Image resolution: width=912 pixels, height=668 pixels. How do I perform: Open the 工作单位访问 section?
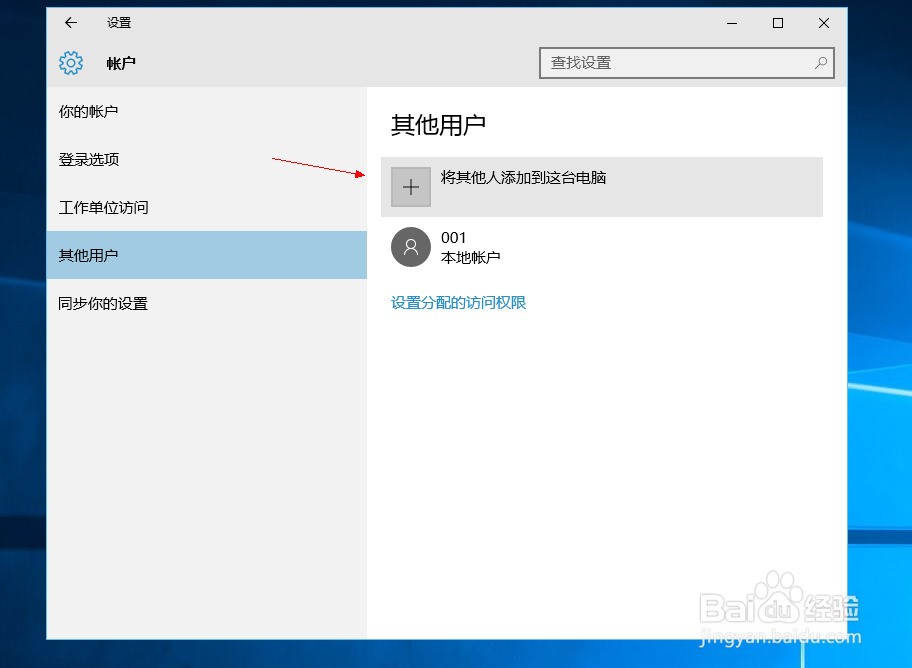[206, 207]
